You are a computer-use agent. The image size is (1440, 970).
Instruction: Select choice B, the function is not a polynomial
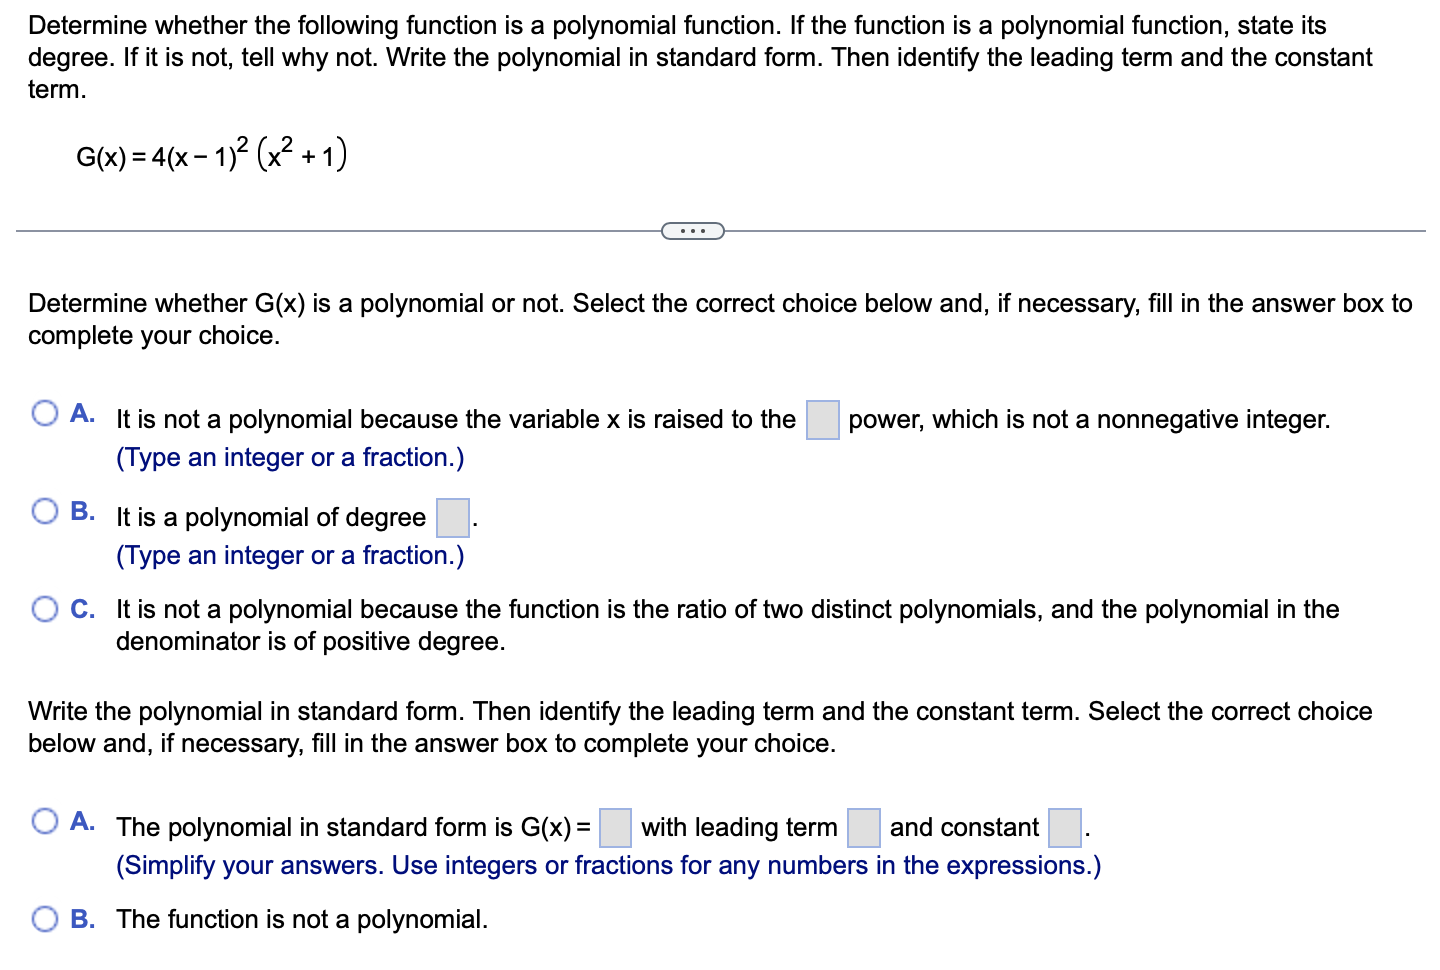[44, 917]
